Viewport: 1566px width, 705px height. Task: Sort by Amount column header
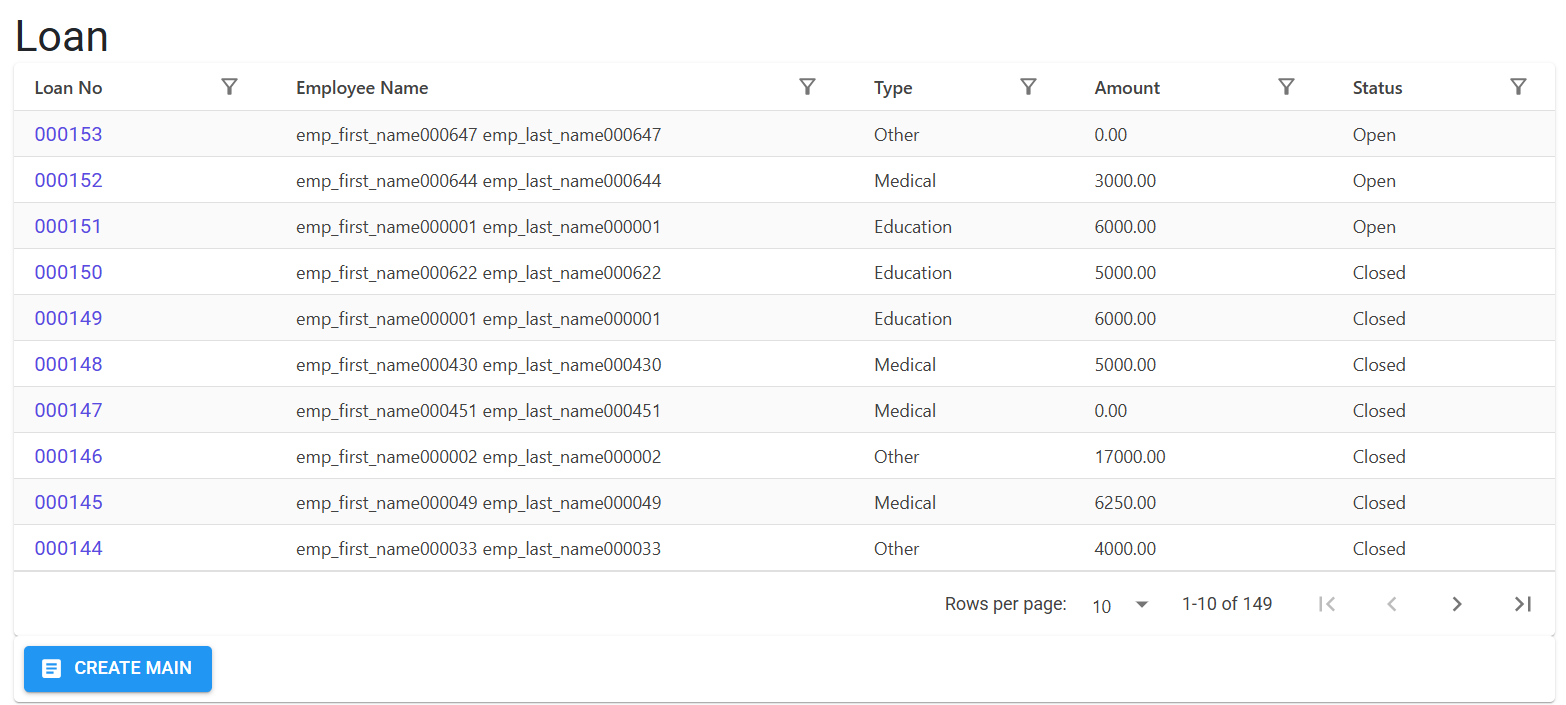[x=1127, y=88]
